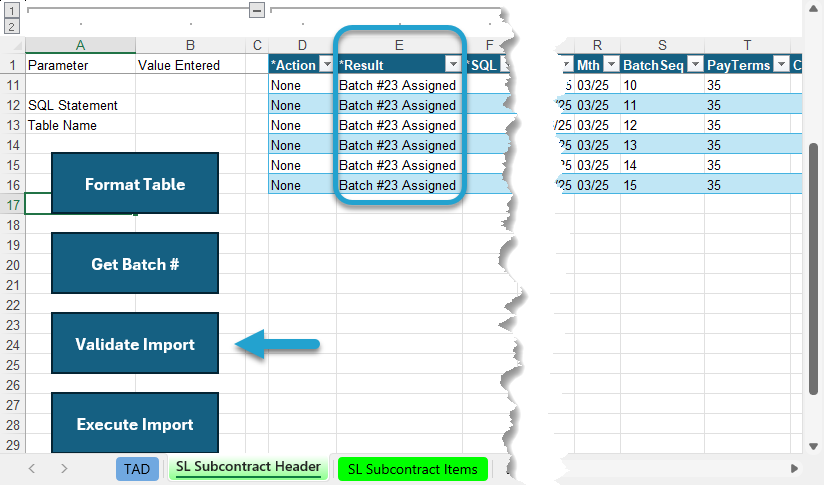Image resolution: width=824 pixels, height=485 pixels.
Task: Open the *Action column filter dropdown
Action: 327,65
